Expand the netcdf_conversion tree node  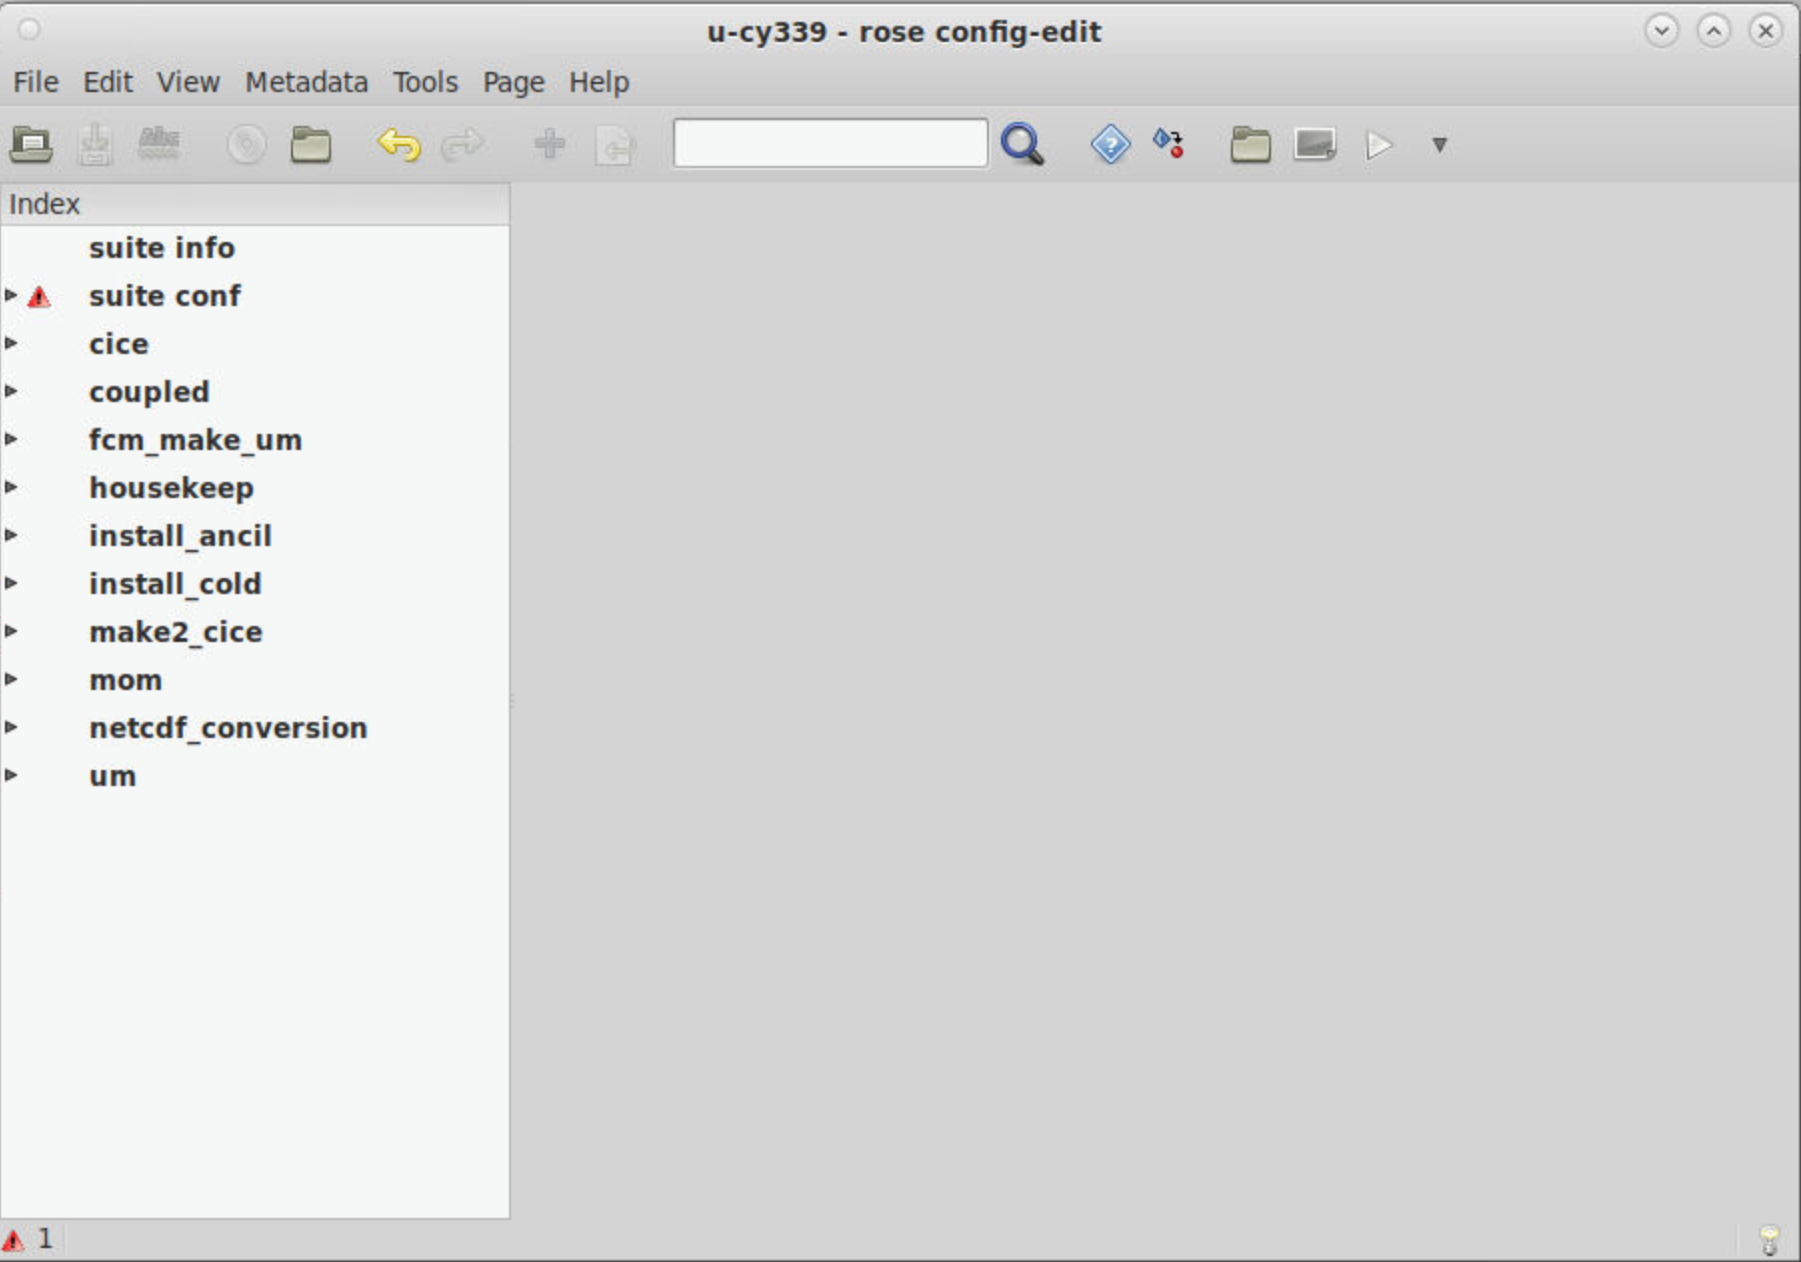(x=11, y=727)
